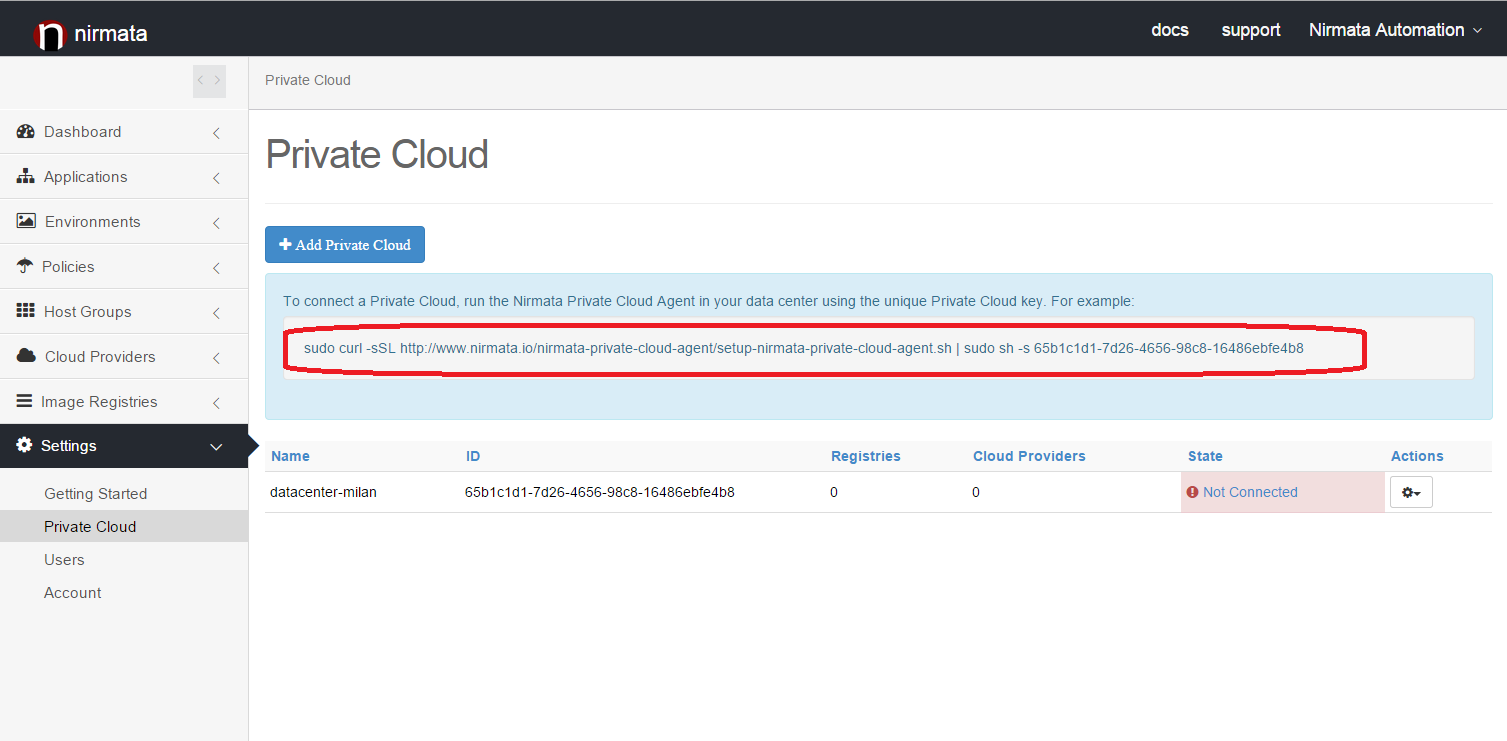Click the sudo curl command text

click(804, 348)
